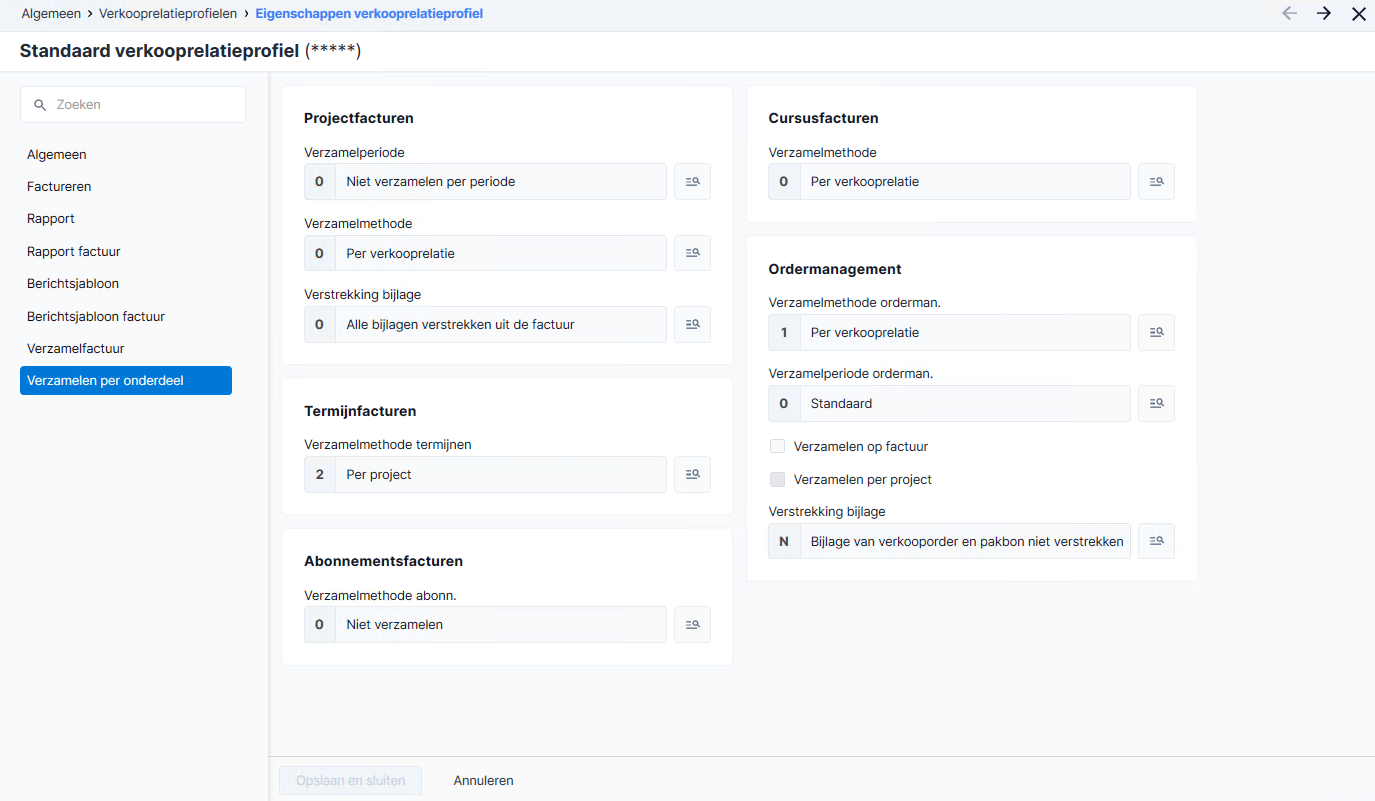The image size is (1375, 801).
Task: Open lookup for Projectfacturen Verzamelperiode
Action: point(692,182)
